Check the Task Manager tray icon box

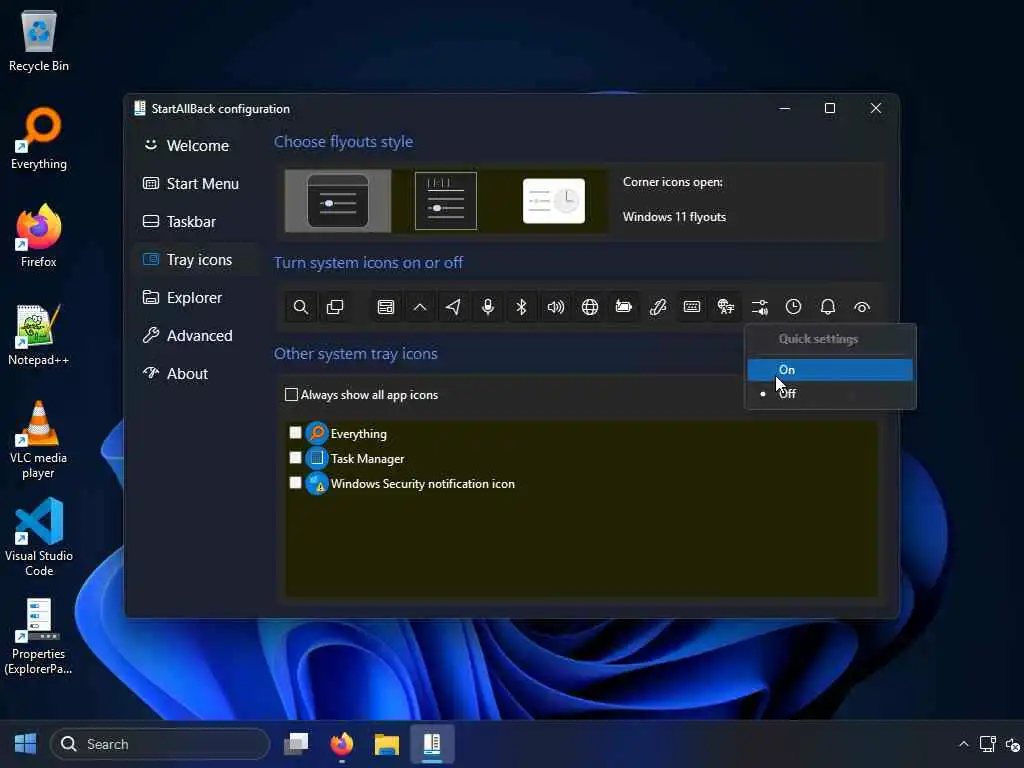(295, 458)
